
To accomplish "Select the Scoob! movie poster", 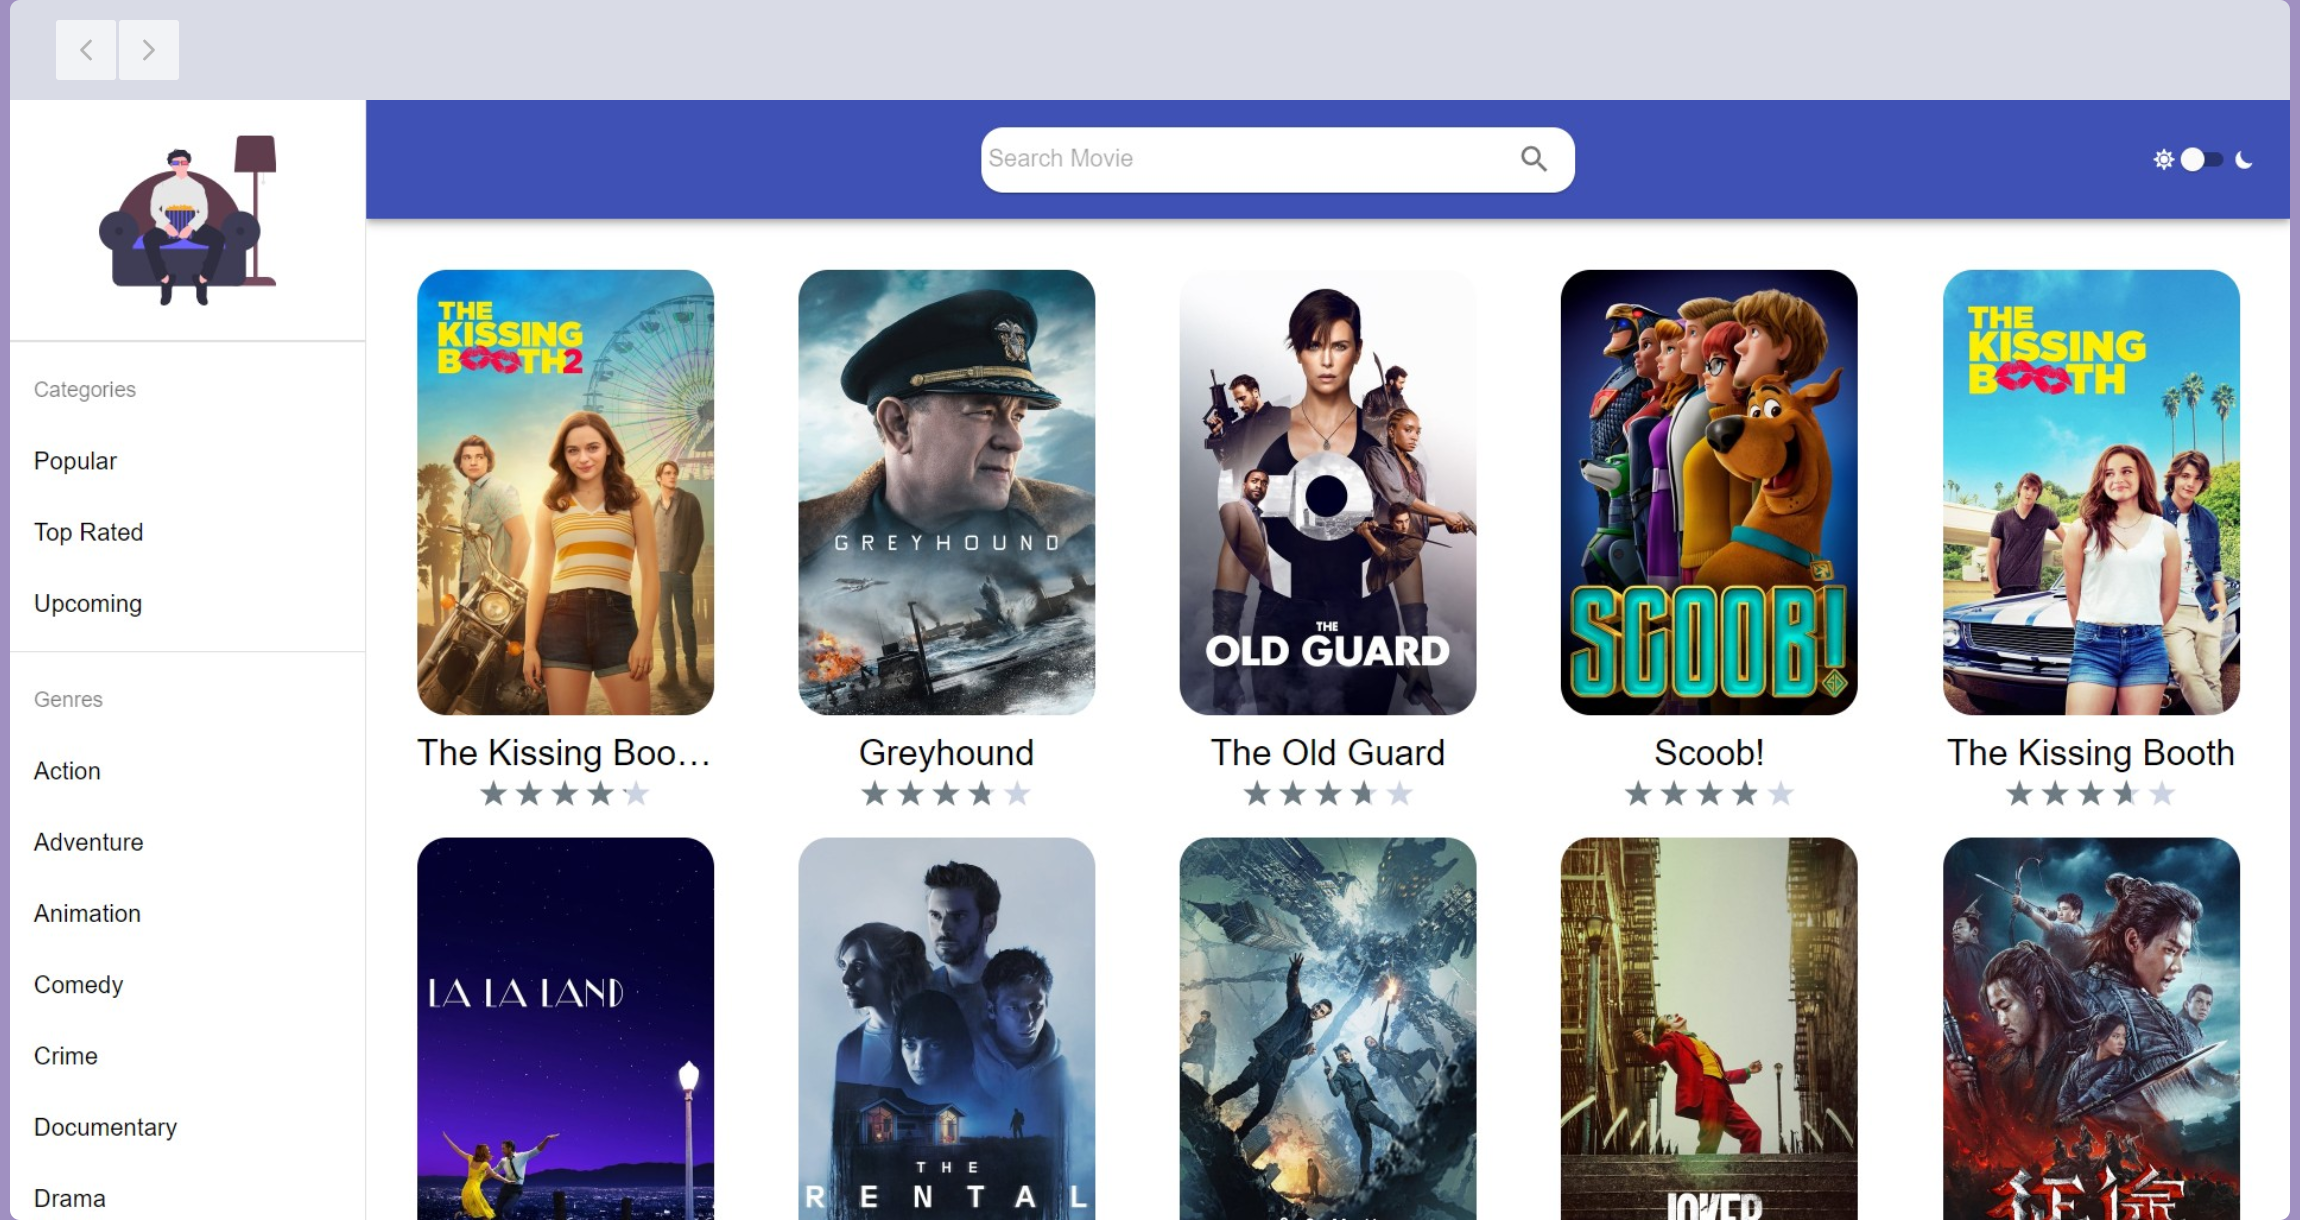I will [x=1708, y=492].
